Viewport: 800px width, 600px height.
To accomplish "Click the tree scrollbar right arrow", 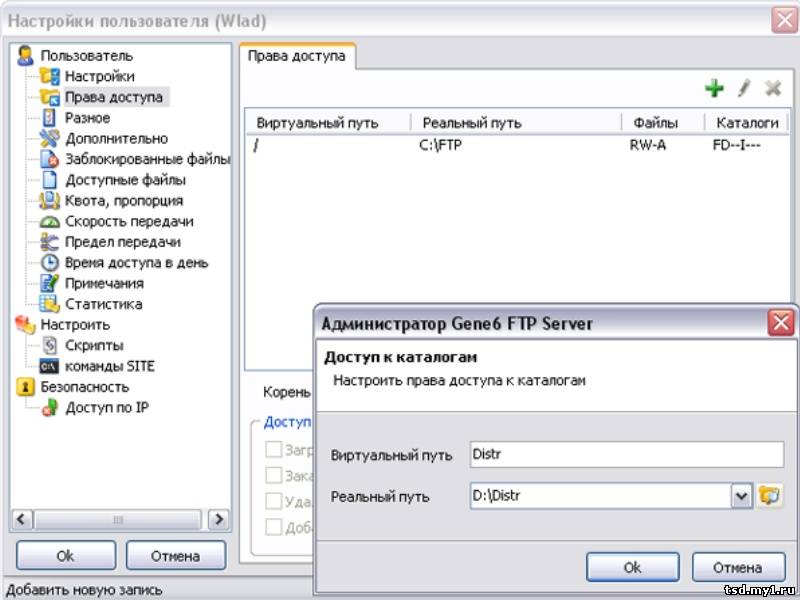I will [219, 519].
